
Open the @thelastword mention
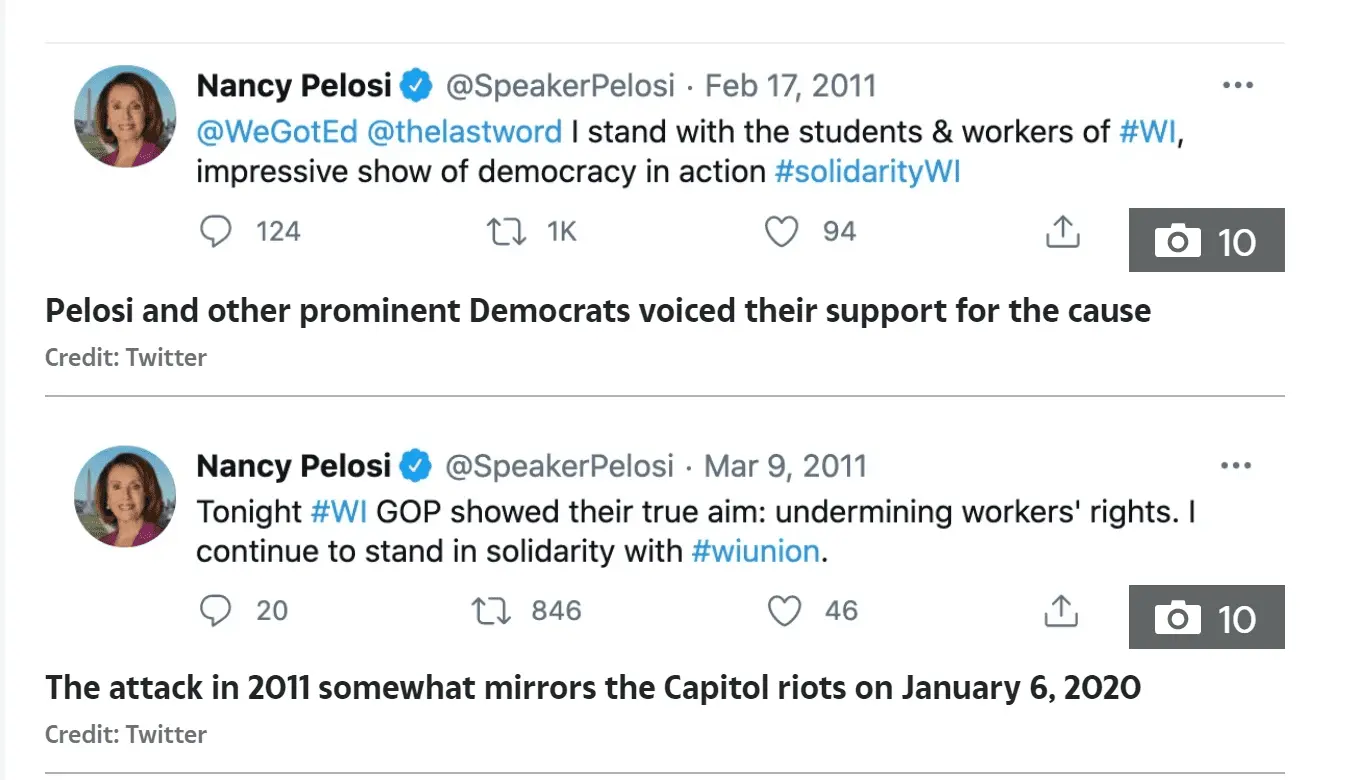tap(466, 131)
